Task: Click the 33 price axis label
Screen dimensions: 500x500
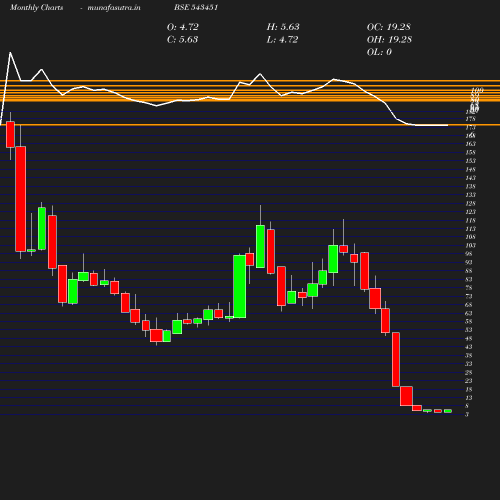Action: pyautogui.click(x=469, y=364)
